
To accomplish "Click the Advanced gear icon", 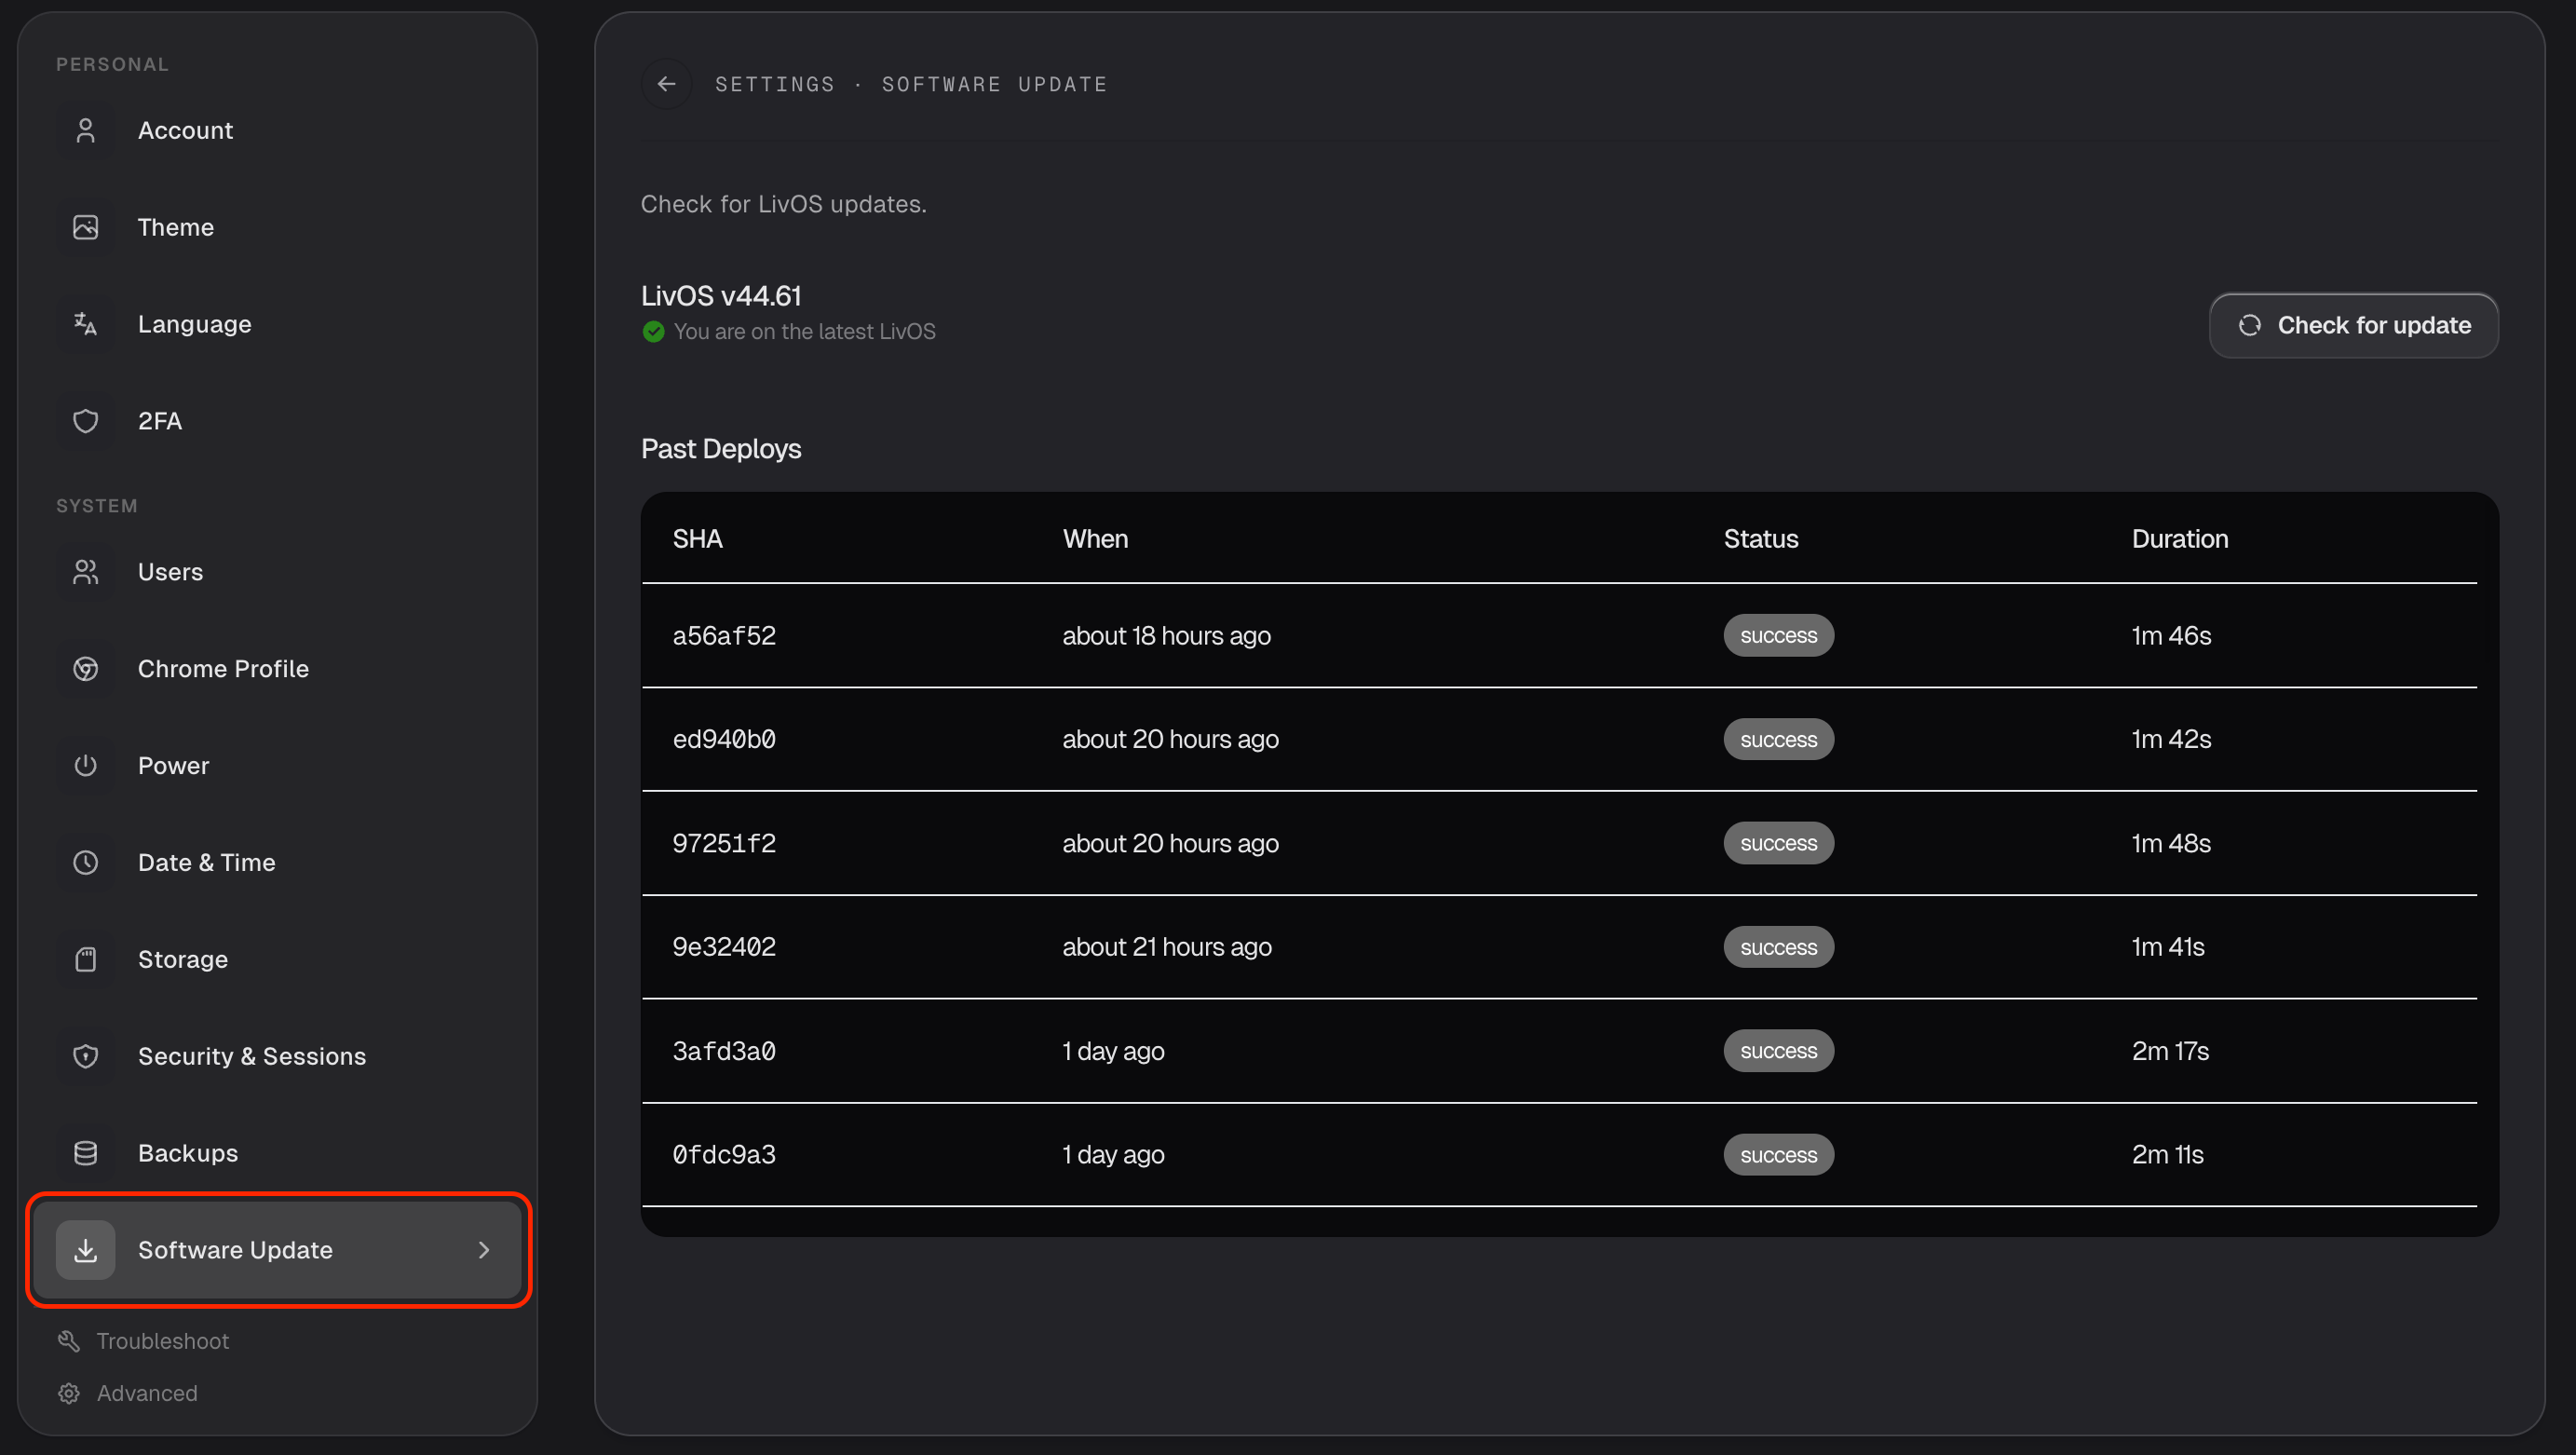I will pyautogui.click(x=69, y=1393).
